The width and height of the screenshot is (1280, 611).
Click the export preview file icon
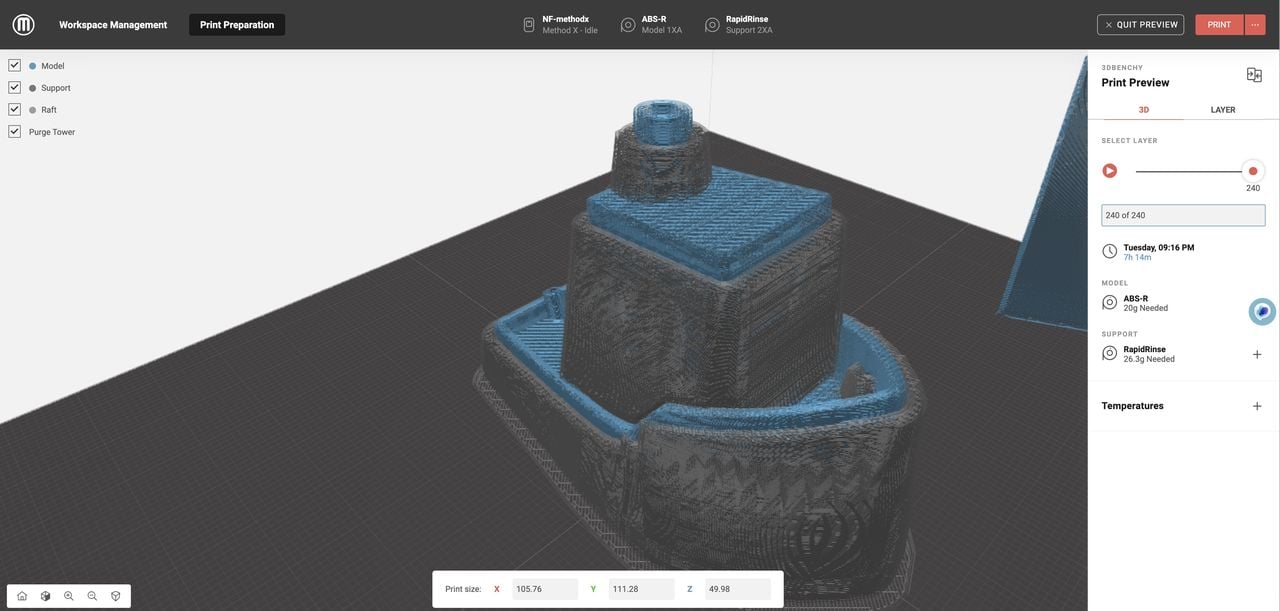coord(1254,75)
